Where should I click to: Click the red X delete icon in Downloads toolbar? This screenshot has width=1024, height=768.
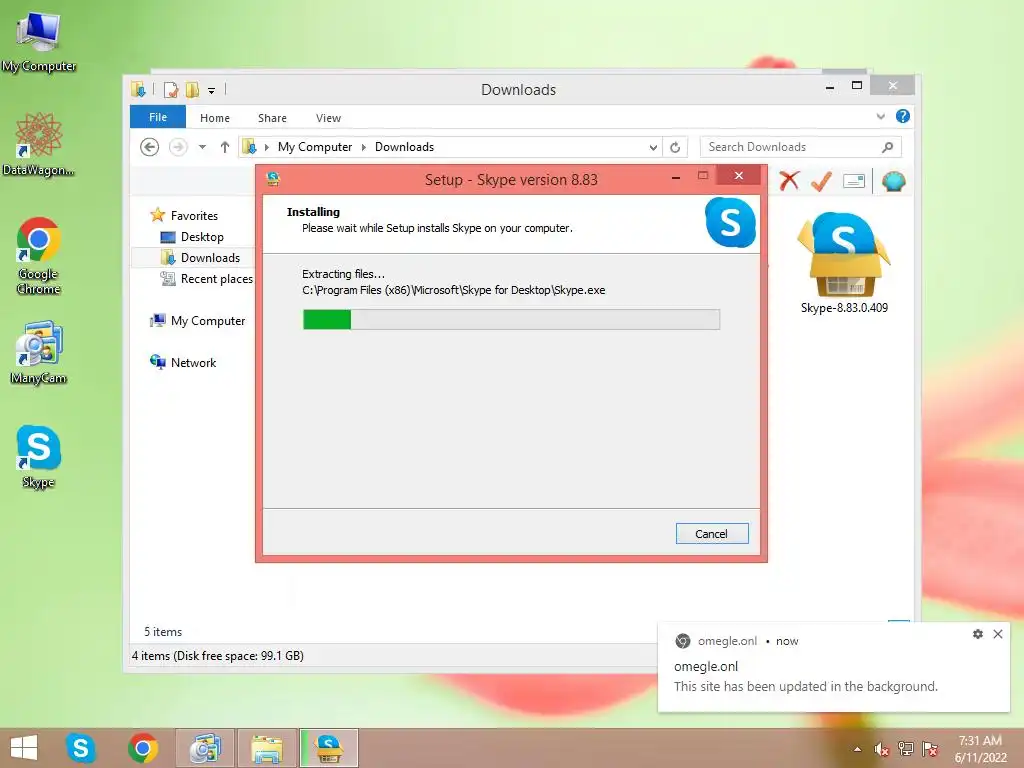(x=789, y=181)
